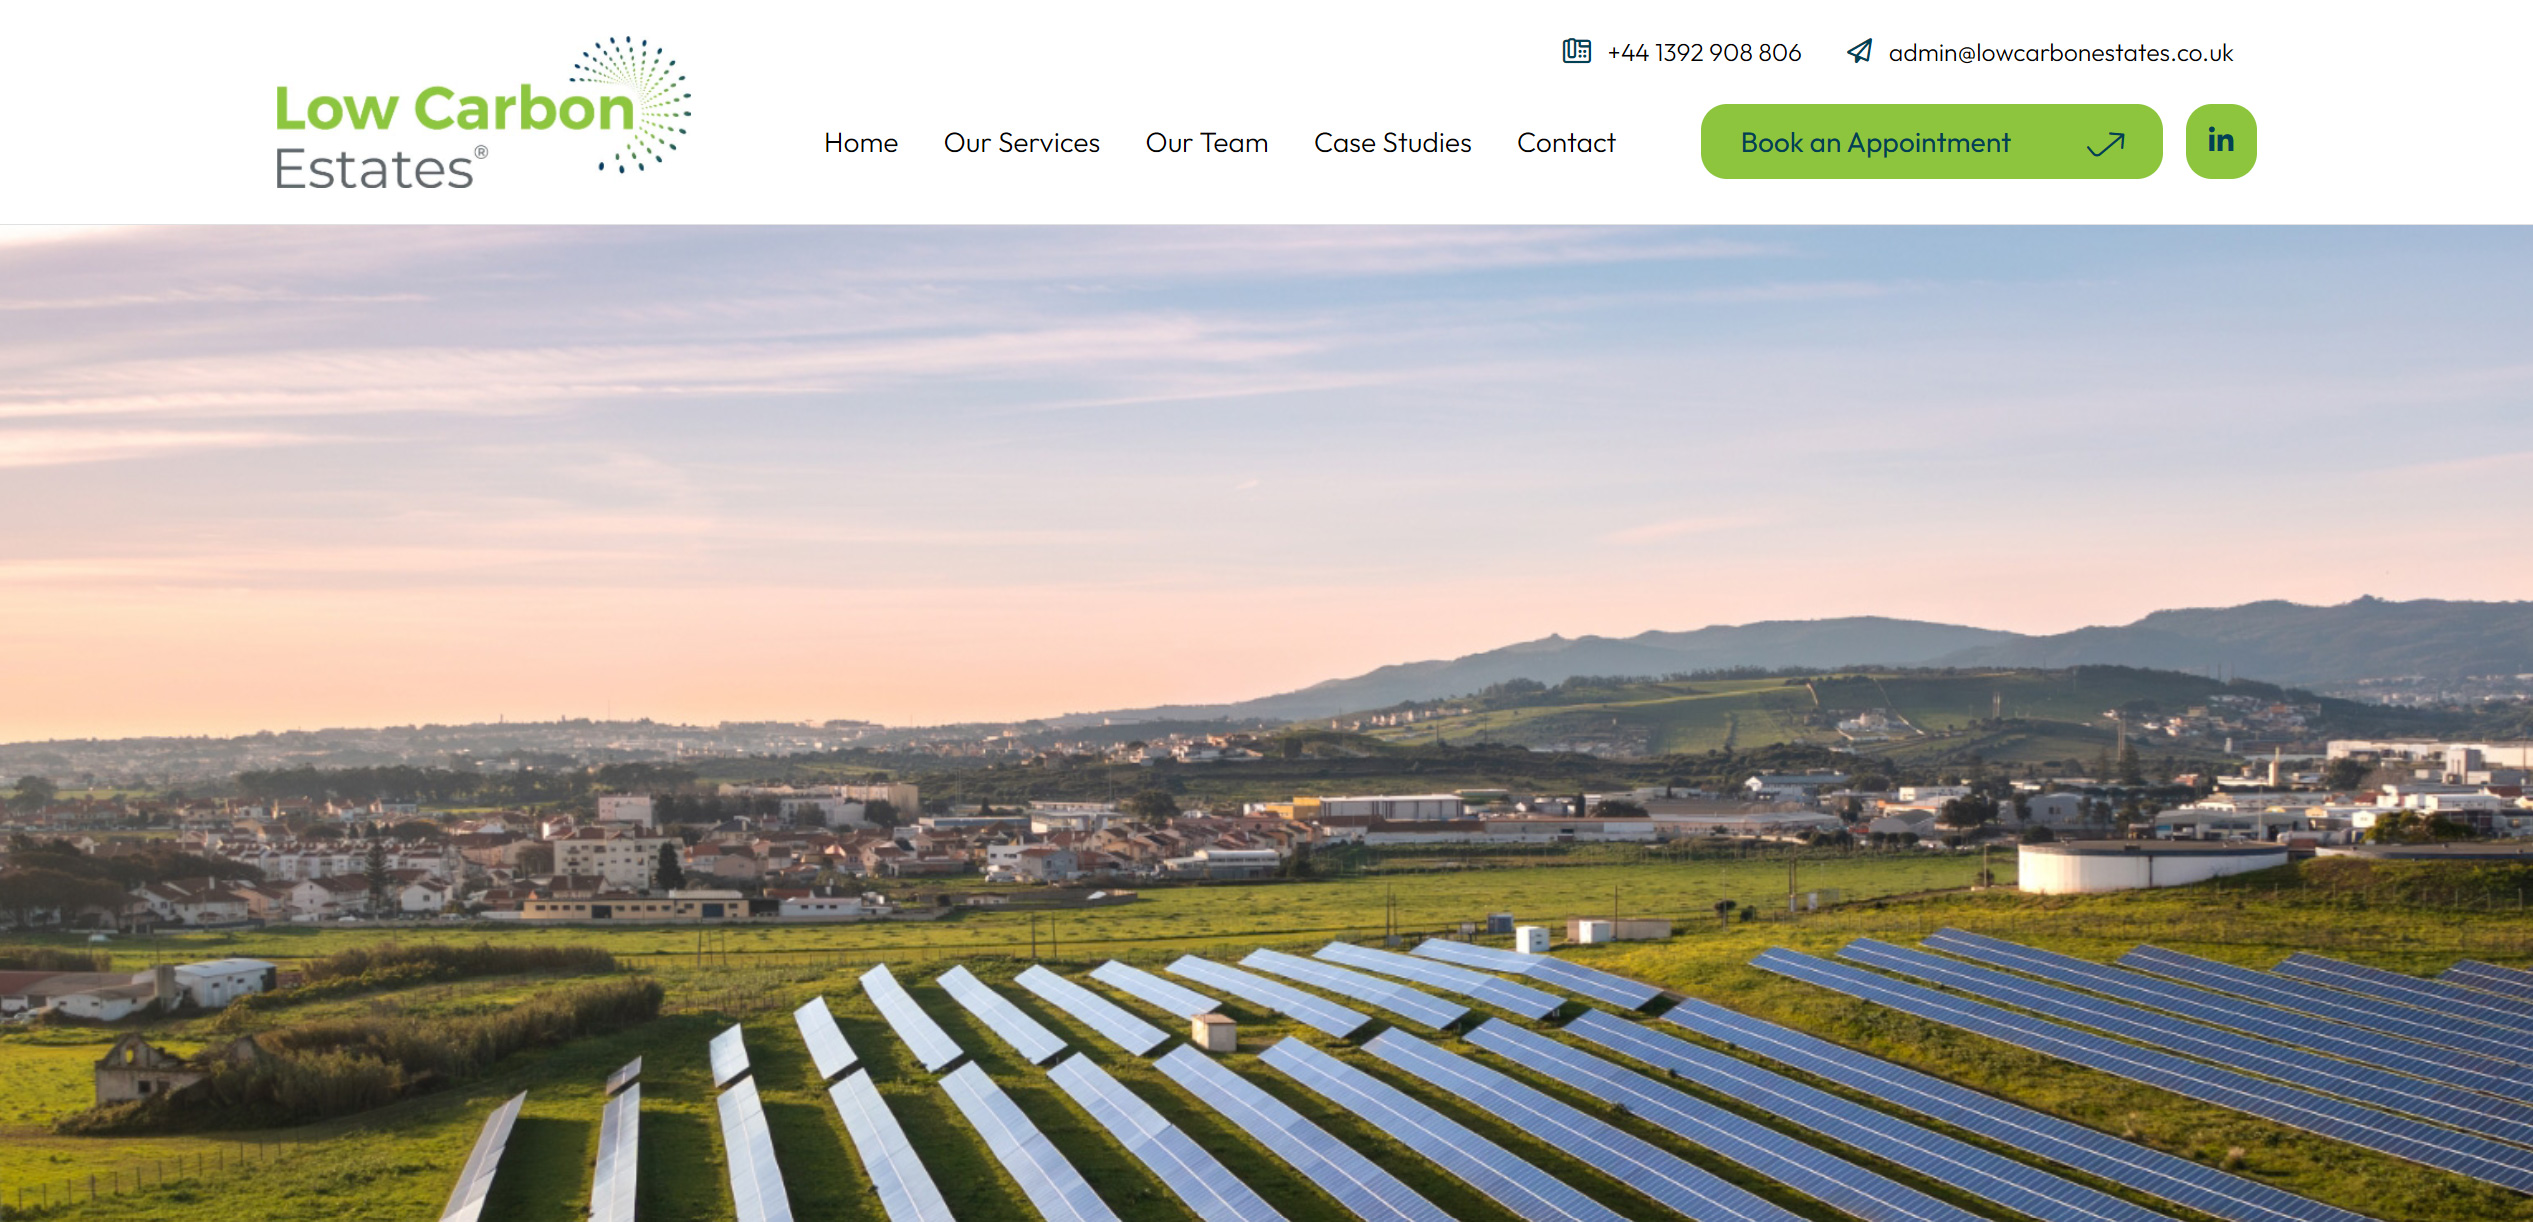Click the Book an Appointment button text
This screenshot has width=2533, height=1222.
[x=1875, y=143]
